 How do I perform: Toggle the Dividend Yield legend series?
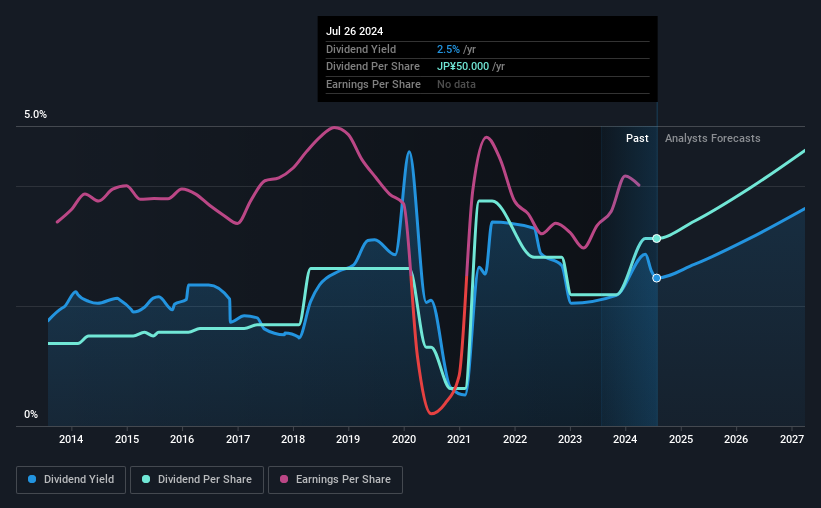click(71, 480)
